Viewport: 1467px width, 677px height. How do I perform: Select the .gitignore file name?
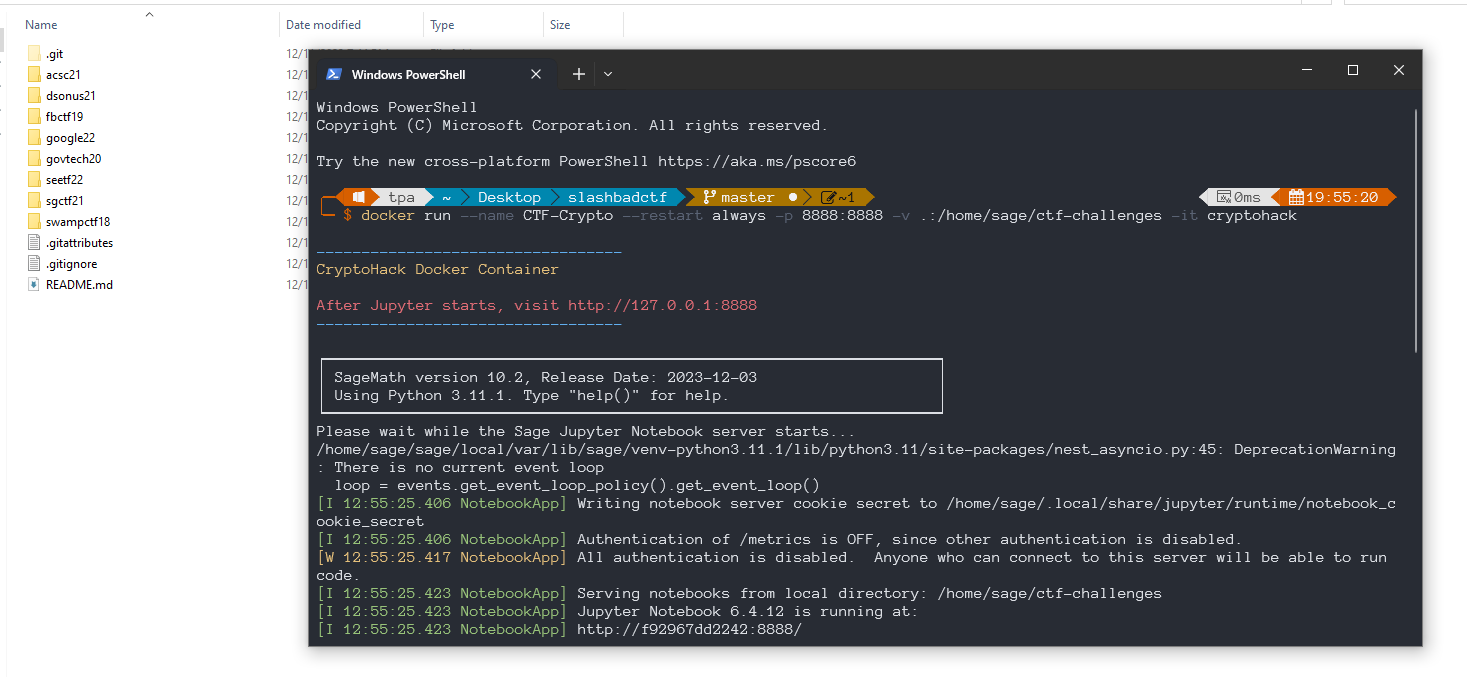[x=71, y=264]
